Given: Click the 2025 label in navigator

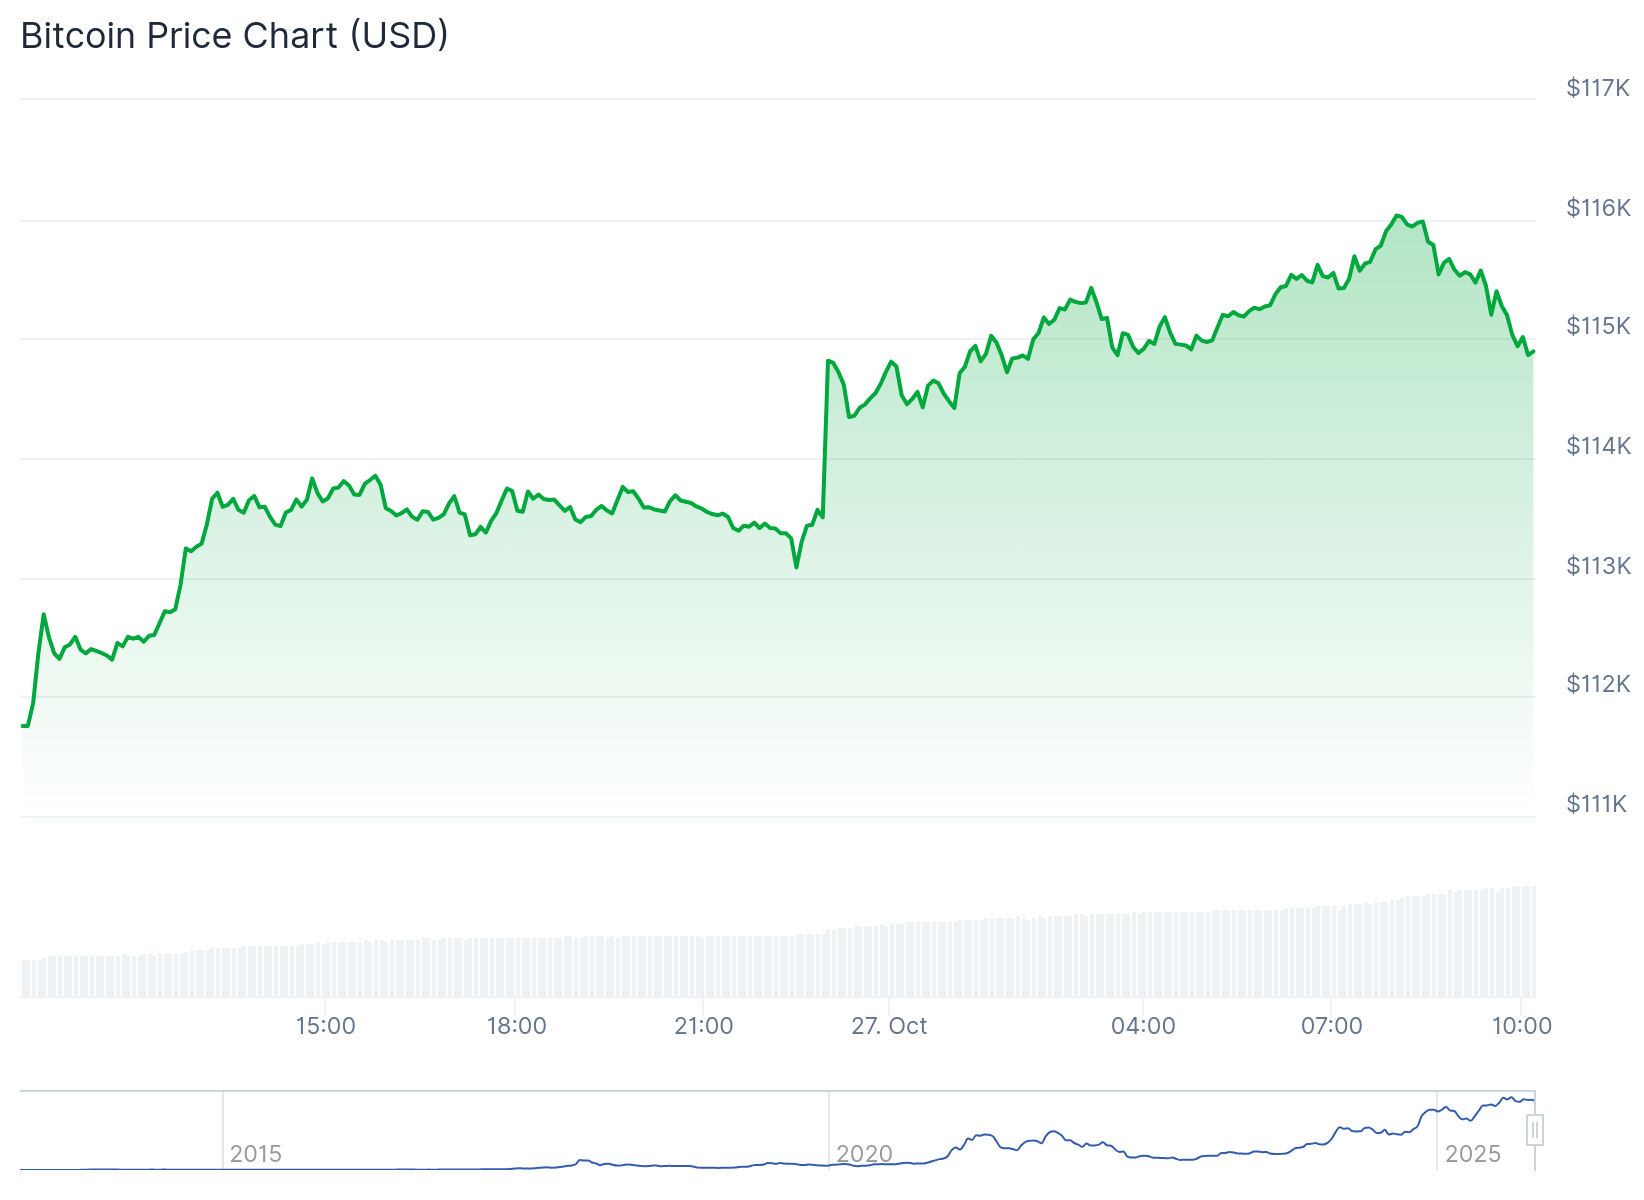Looking at the screenshot, I should [x=1473, y=1154].
